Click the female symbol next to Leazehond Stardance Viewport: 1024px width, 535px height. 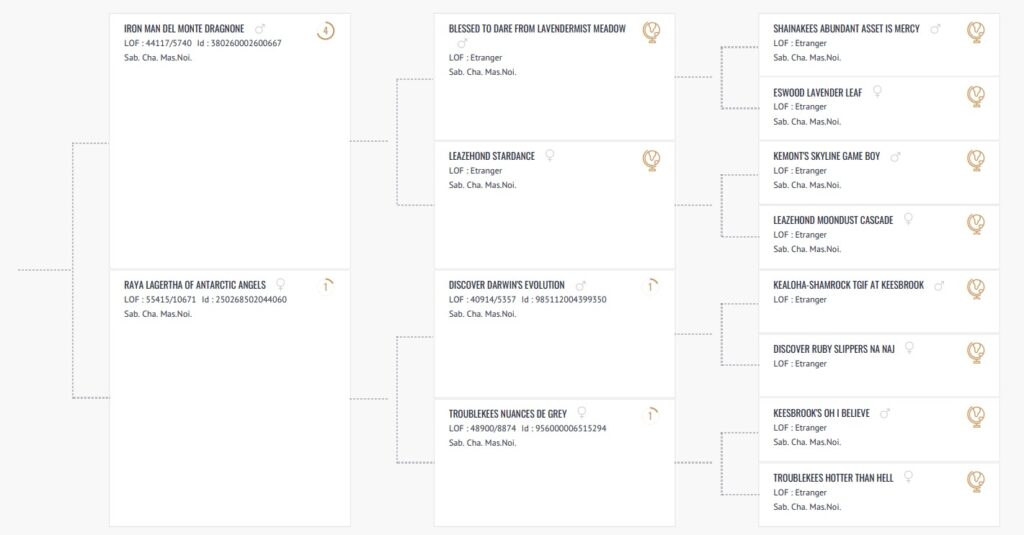pyautogui.click(x=550, y=155)
